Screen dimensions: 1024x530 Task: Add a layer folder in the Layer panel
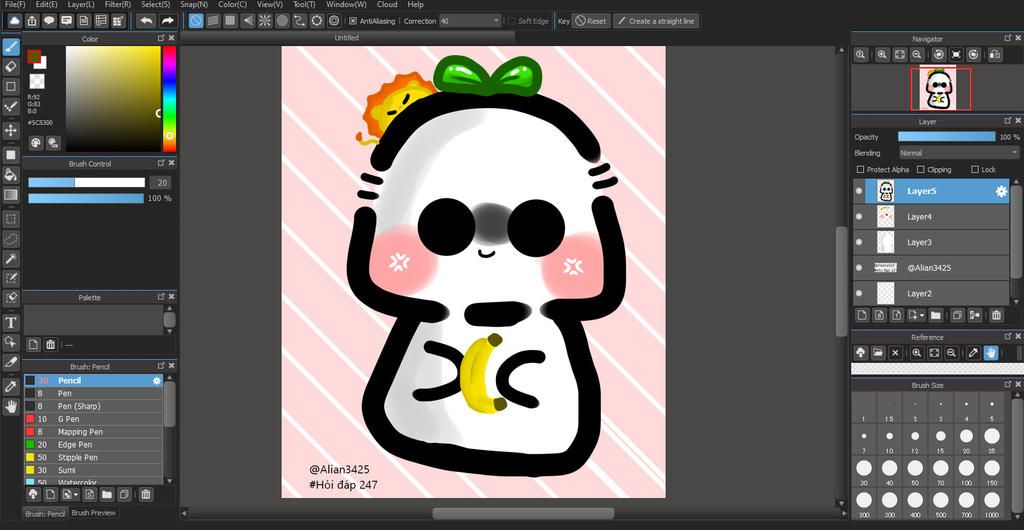[x=936, y=315]
